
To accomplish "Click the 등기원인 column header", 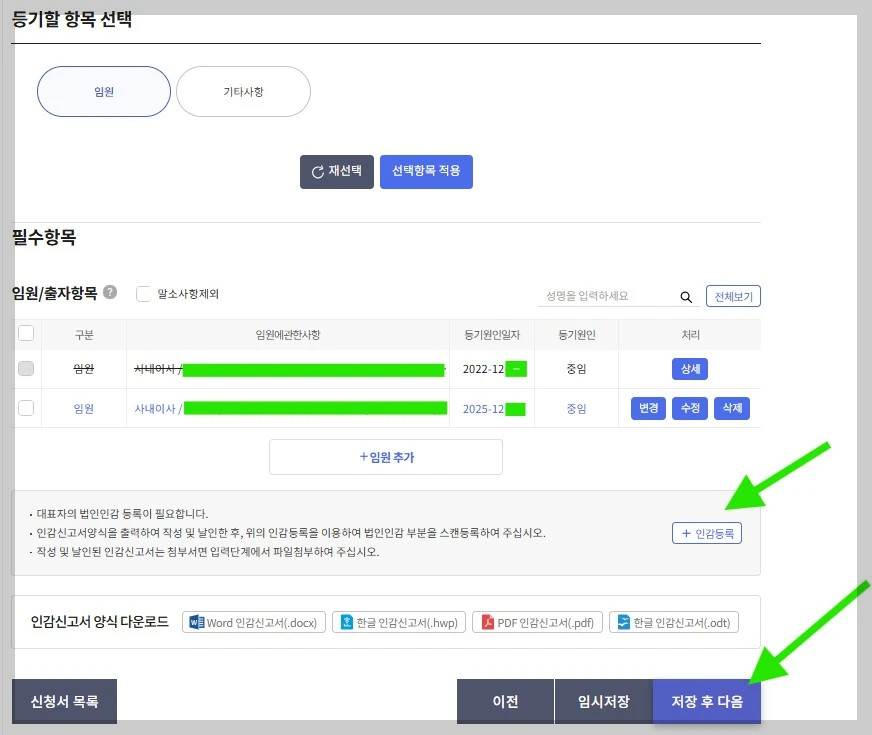I will (x=577, y=335).
